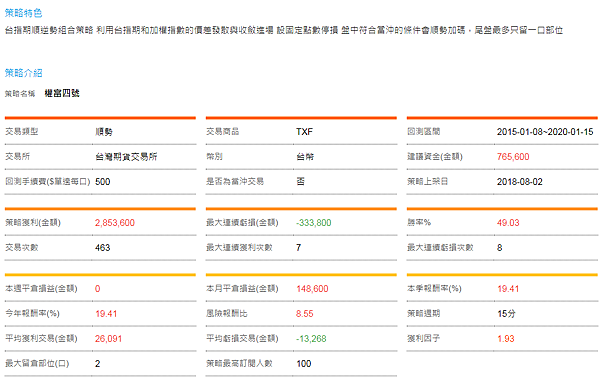Click the 回測區間 row label
600x381 pixels.
[x=424, y=132]
